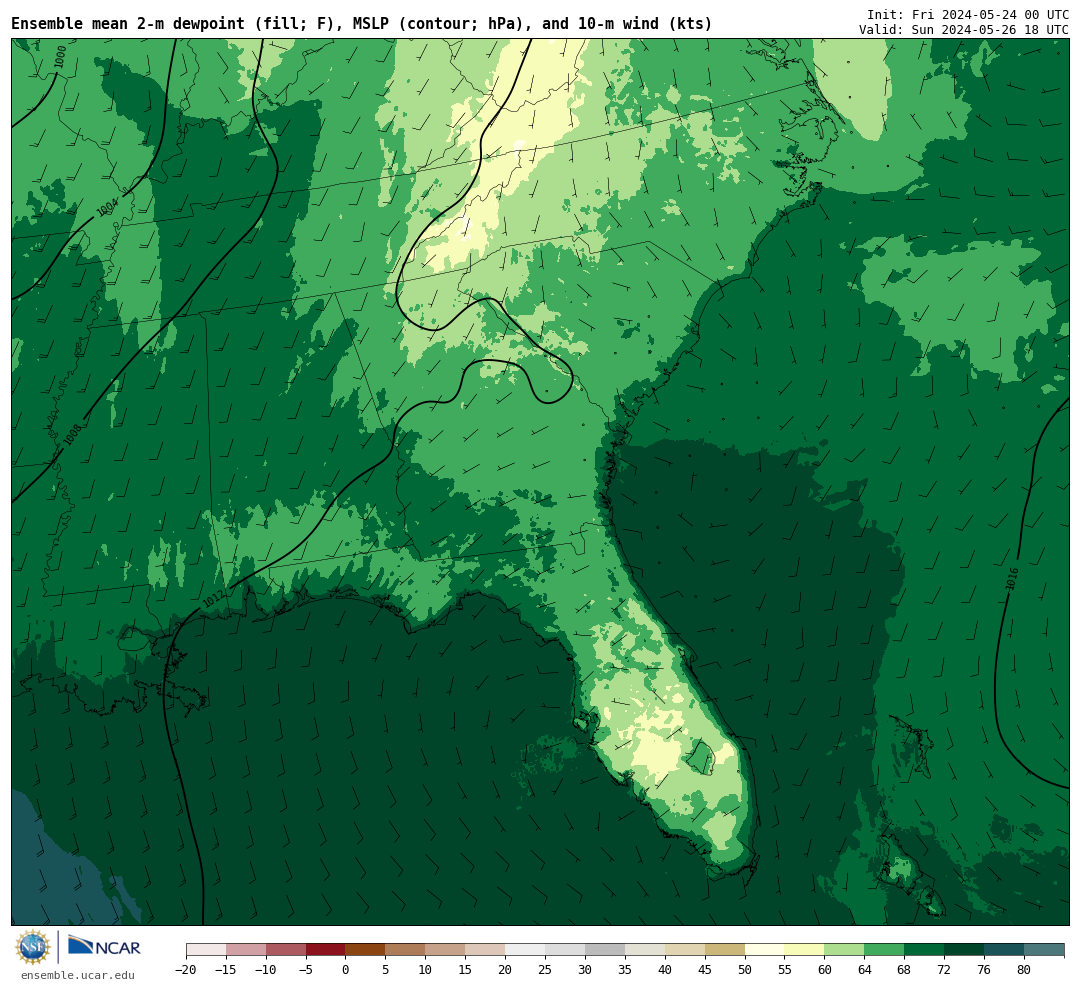Pick the 5 to 10 light brown swatch
Image resolution: width=1080 pixels, height=988 pixels.
click(x=406, y=950)
